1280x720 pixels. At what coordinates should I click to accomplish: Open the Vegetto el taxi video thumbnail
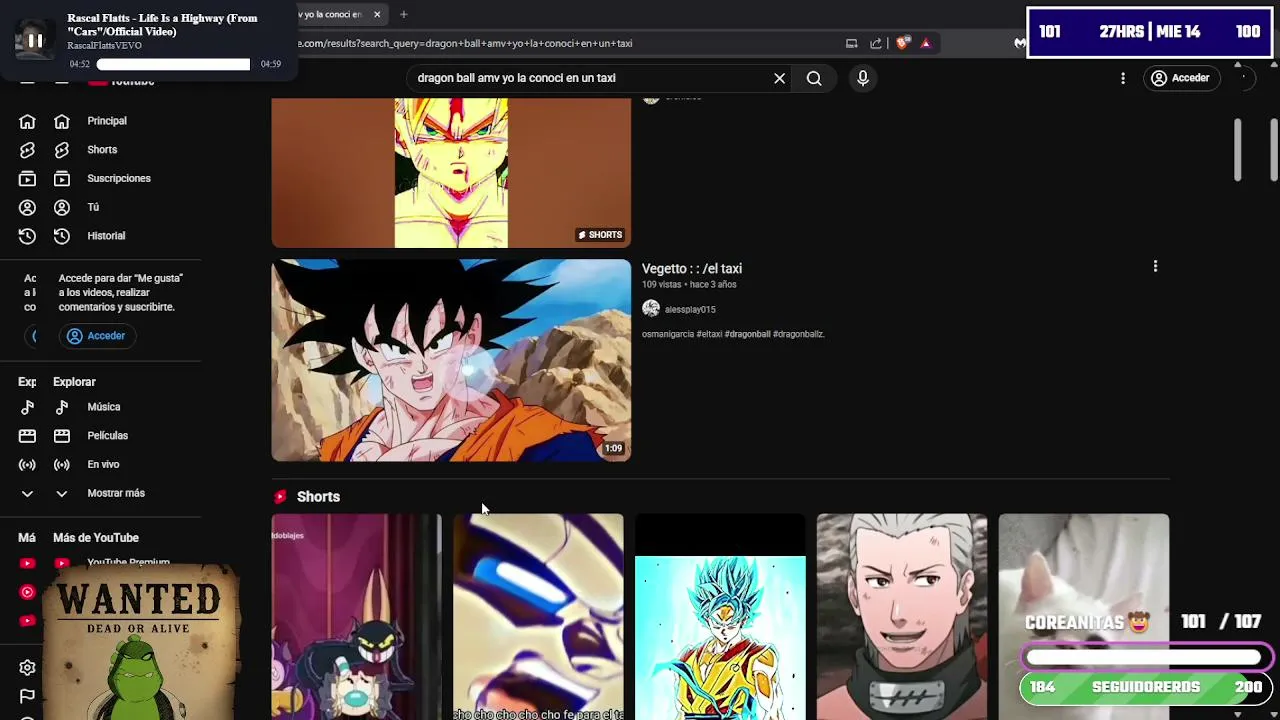point(451,360)
